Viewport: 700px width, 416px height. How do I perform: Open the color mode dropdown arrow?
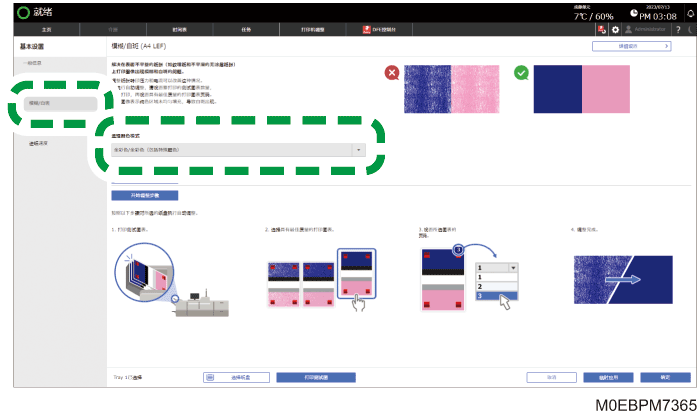point(358,150)
